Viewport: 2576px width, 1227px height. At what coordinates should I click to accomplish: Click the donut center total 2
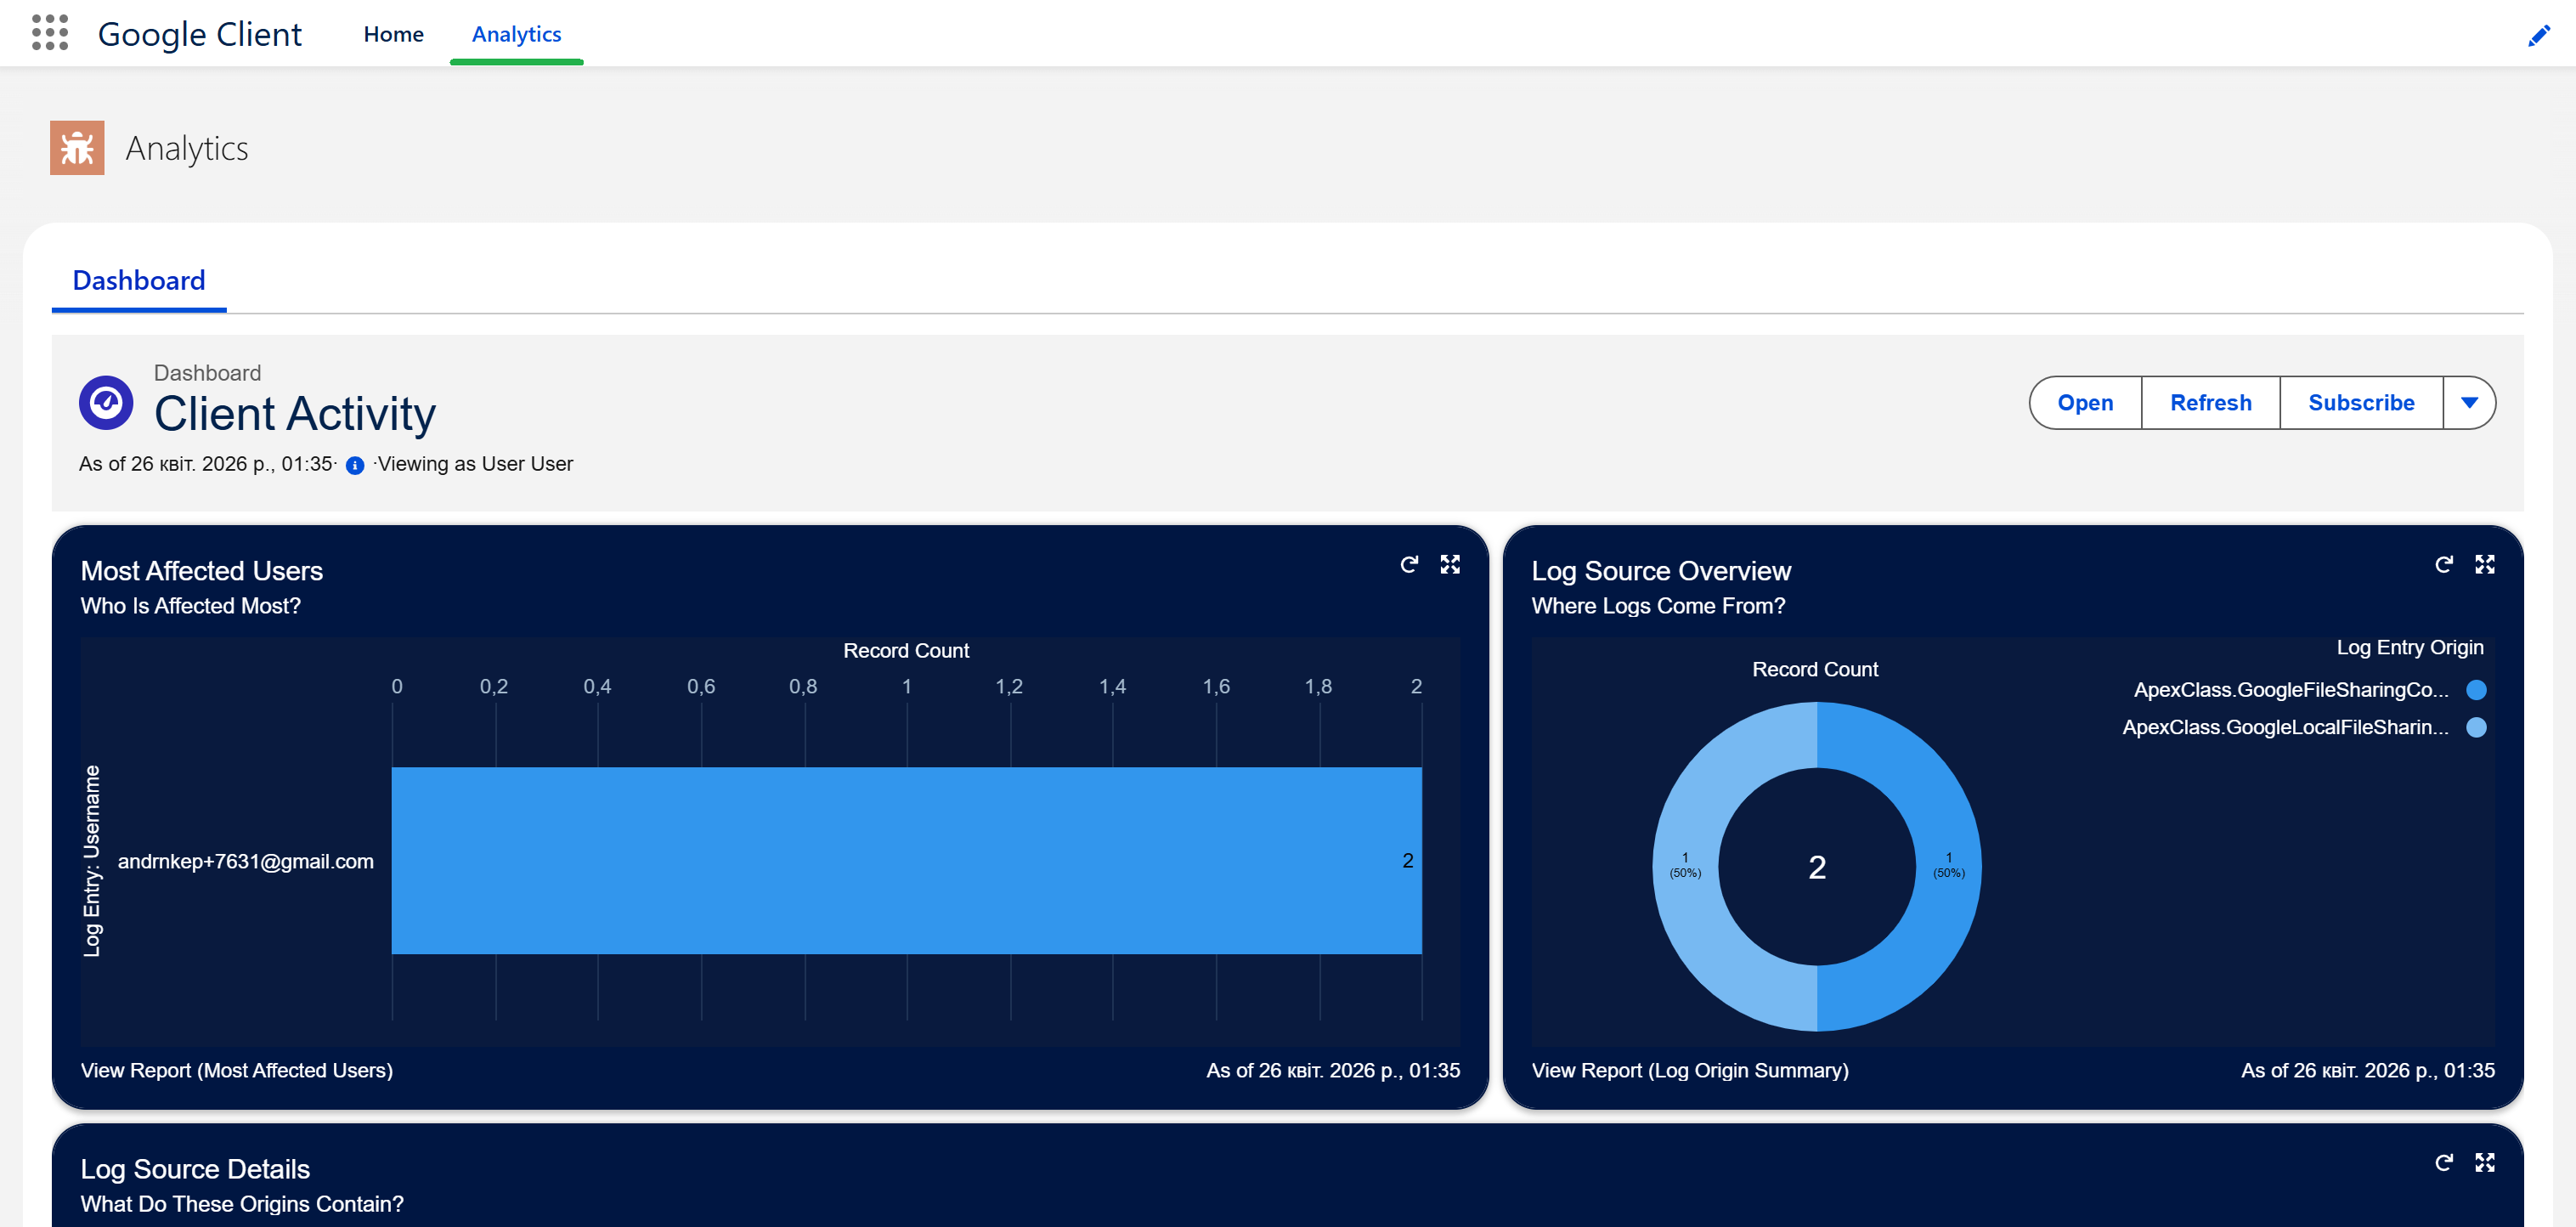click(x=1817, y=867)
